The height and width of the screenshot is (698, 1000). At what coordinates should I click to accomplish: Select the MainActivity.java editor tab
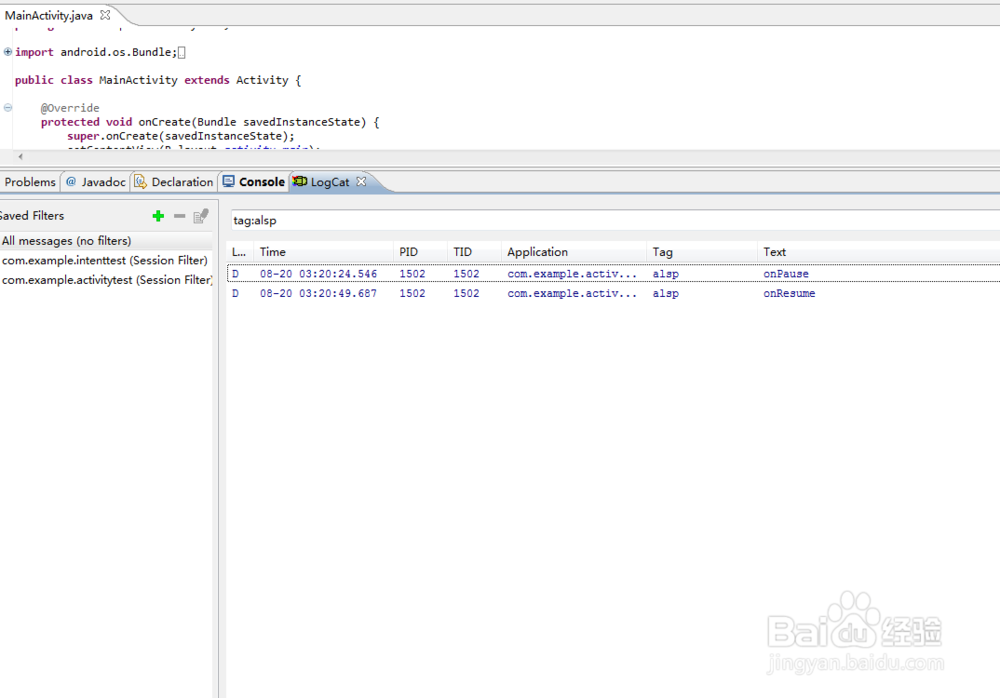[x=48, y=15]
